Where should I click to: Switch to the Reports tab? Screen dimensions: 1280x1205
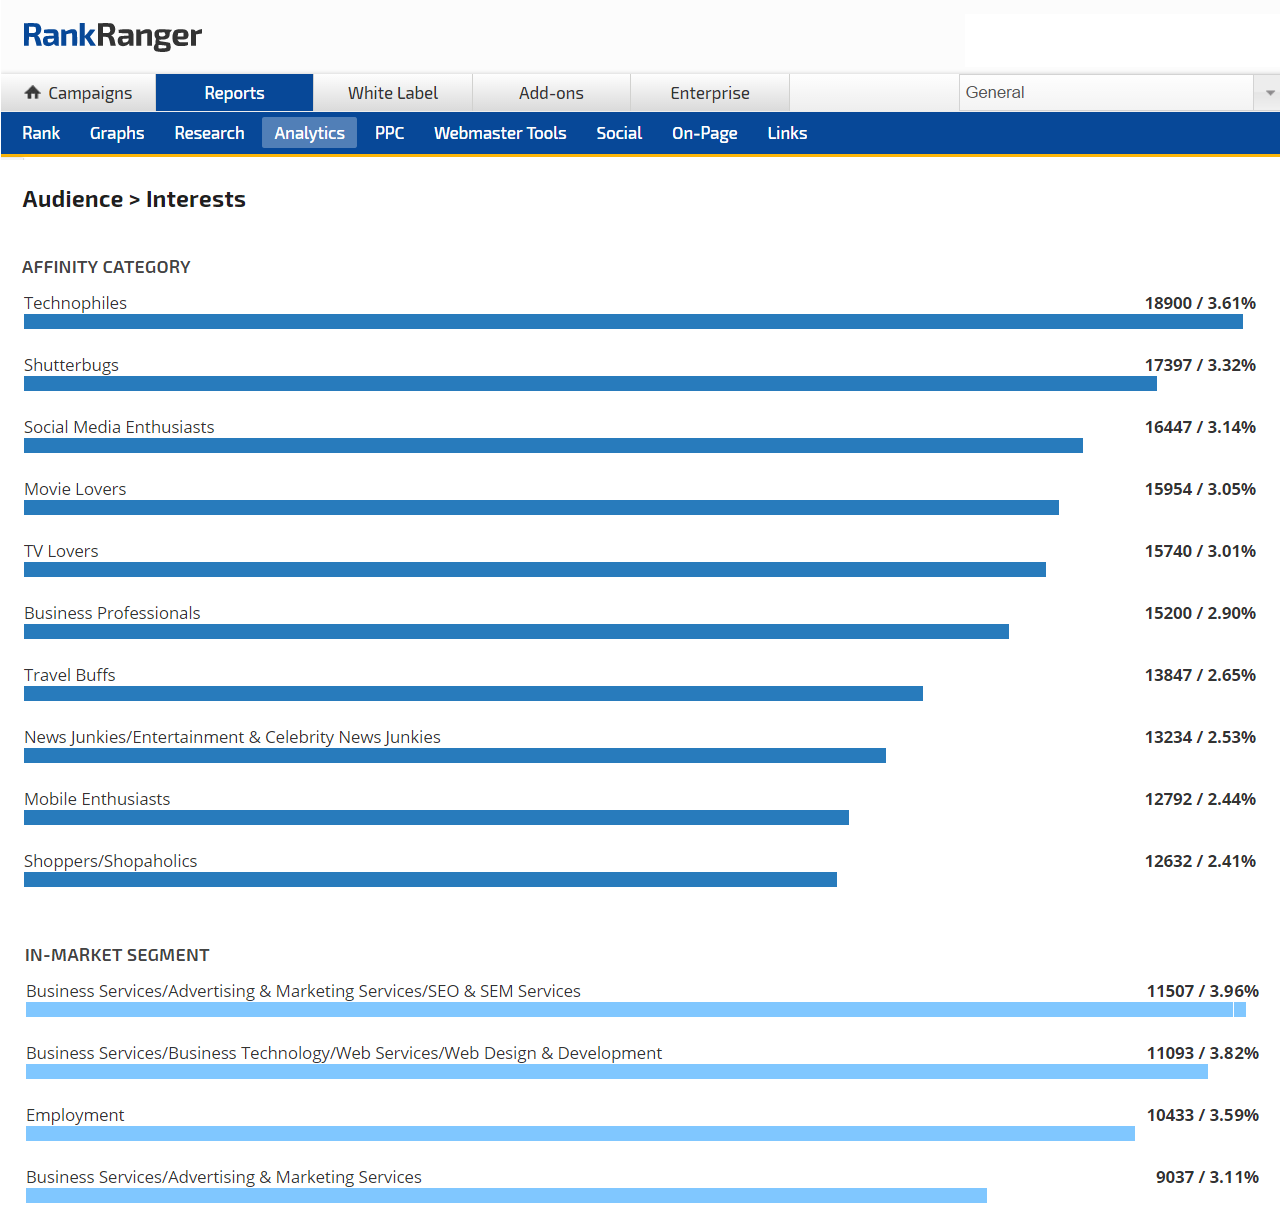[x=234, y=93]
